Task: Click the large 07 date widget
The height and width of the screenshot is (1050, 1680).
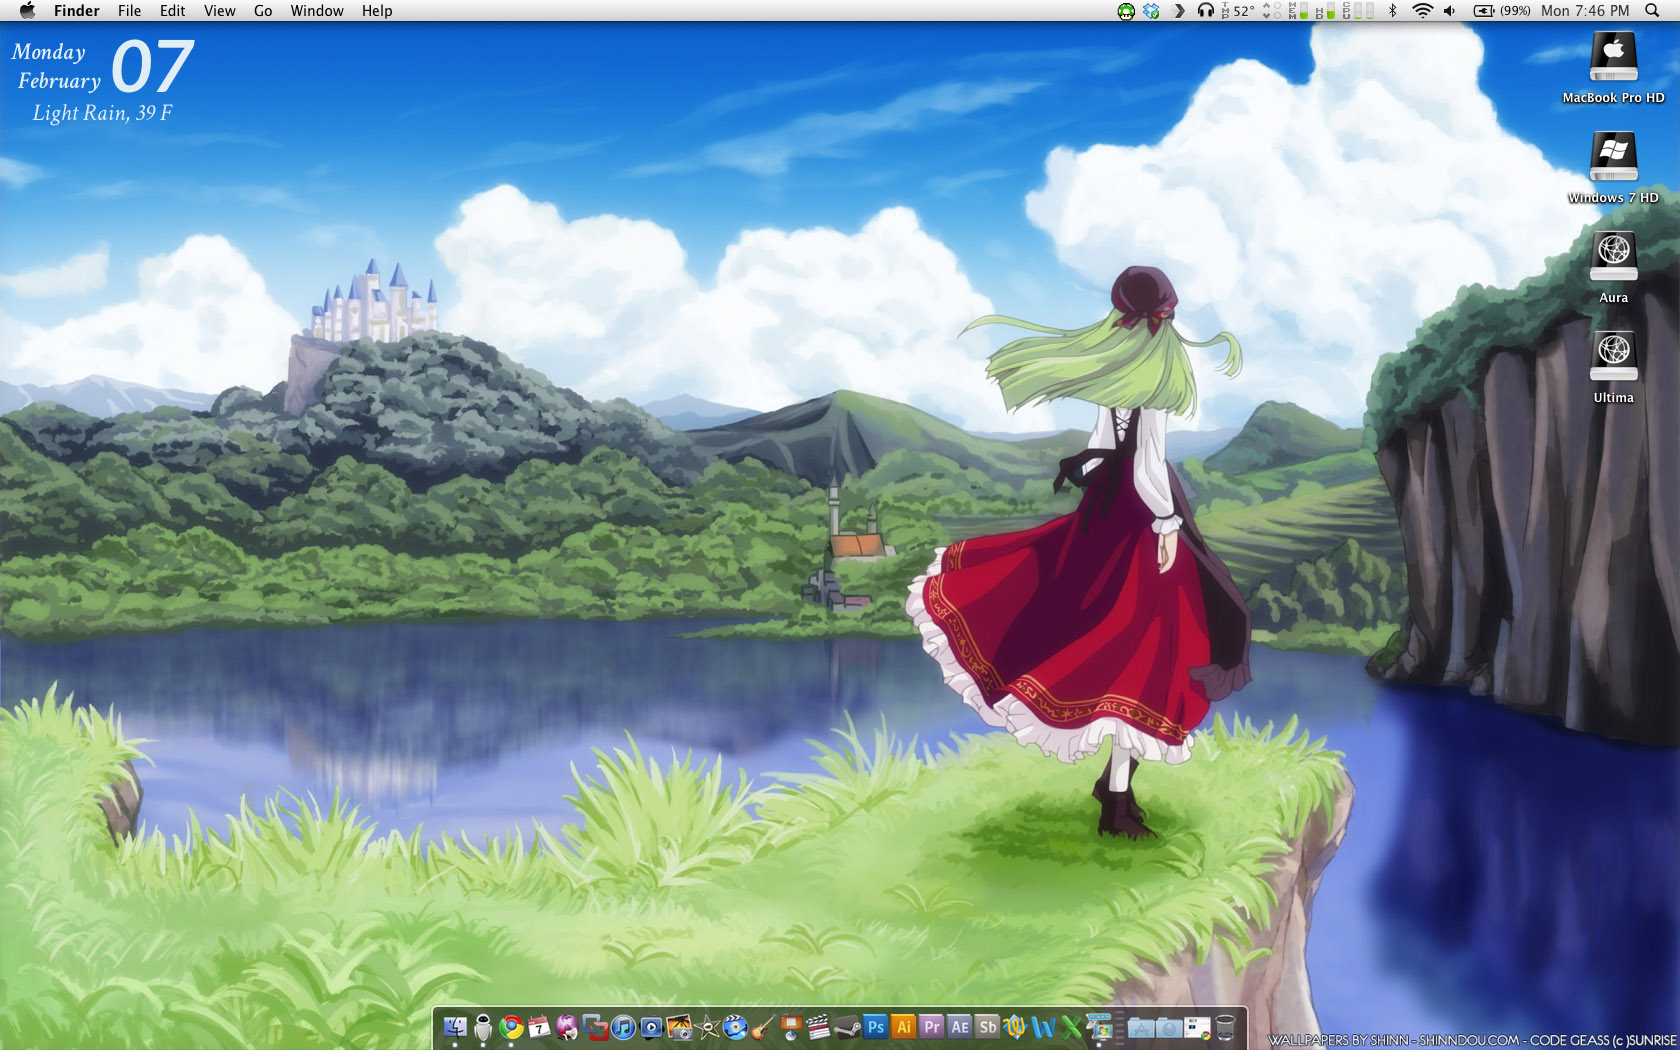Action: (x=152, y=67)
